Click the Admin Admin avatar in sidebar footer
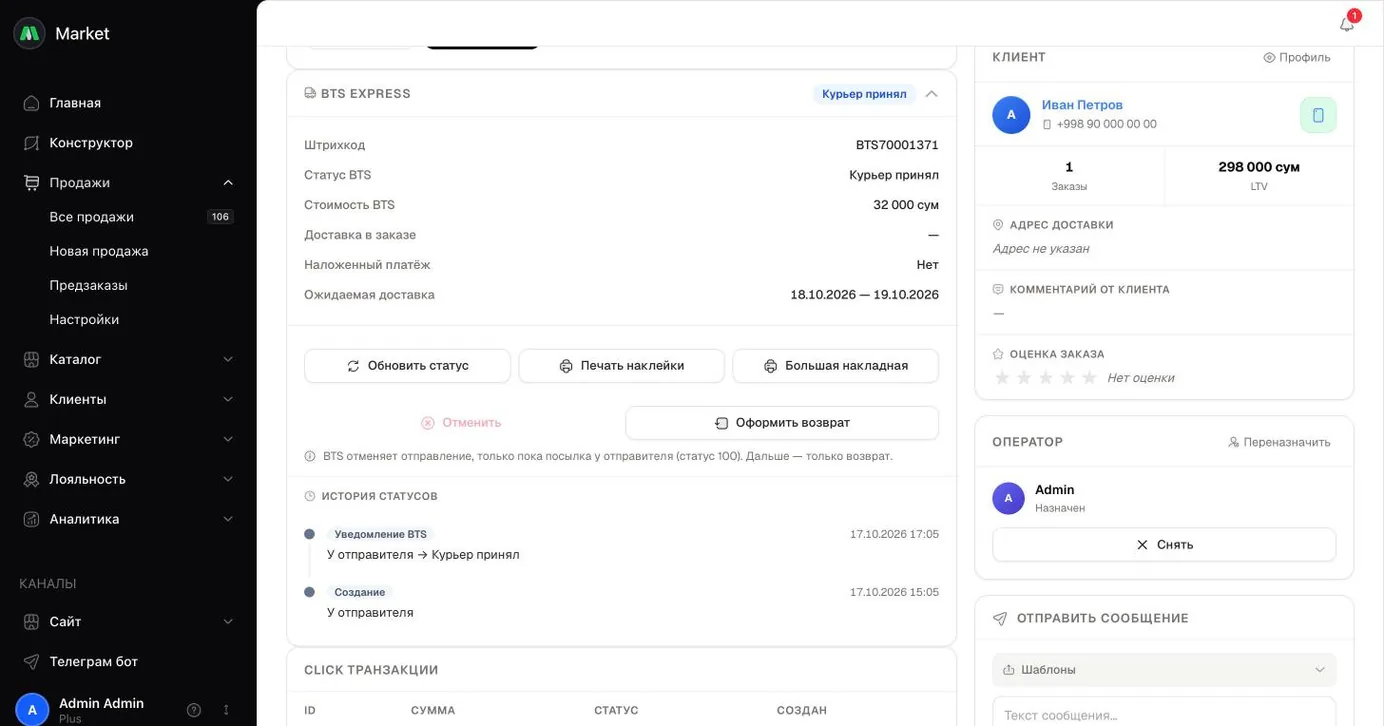1384x726 pixels. [x=32, y=710]
